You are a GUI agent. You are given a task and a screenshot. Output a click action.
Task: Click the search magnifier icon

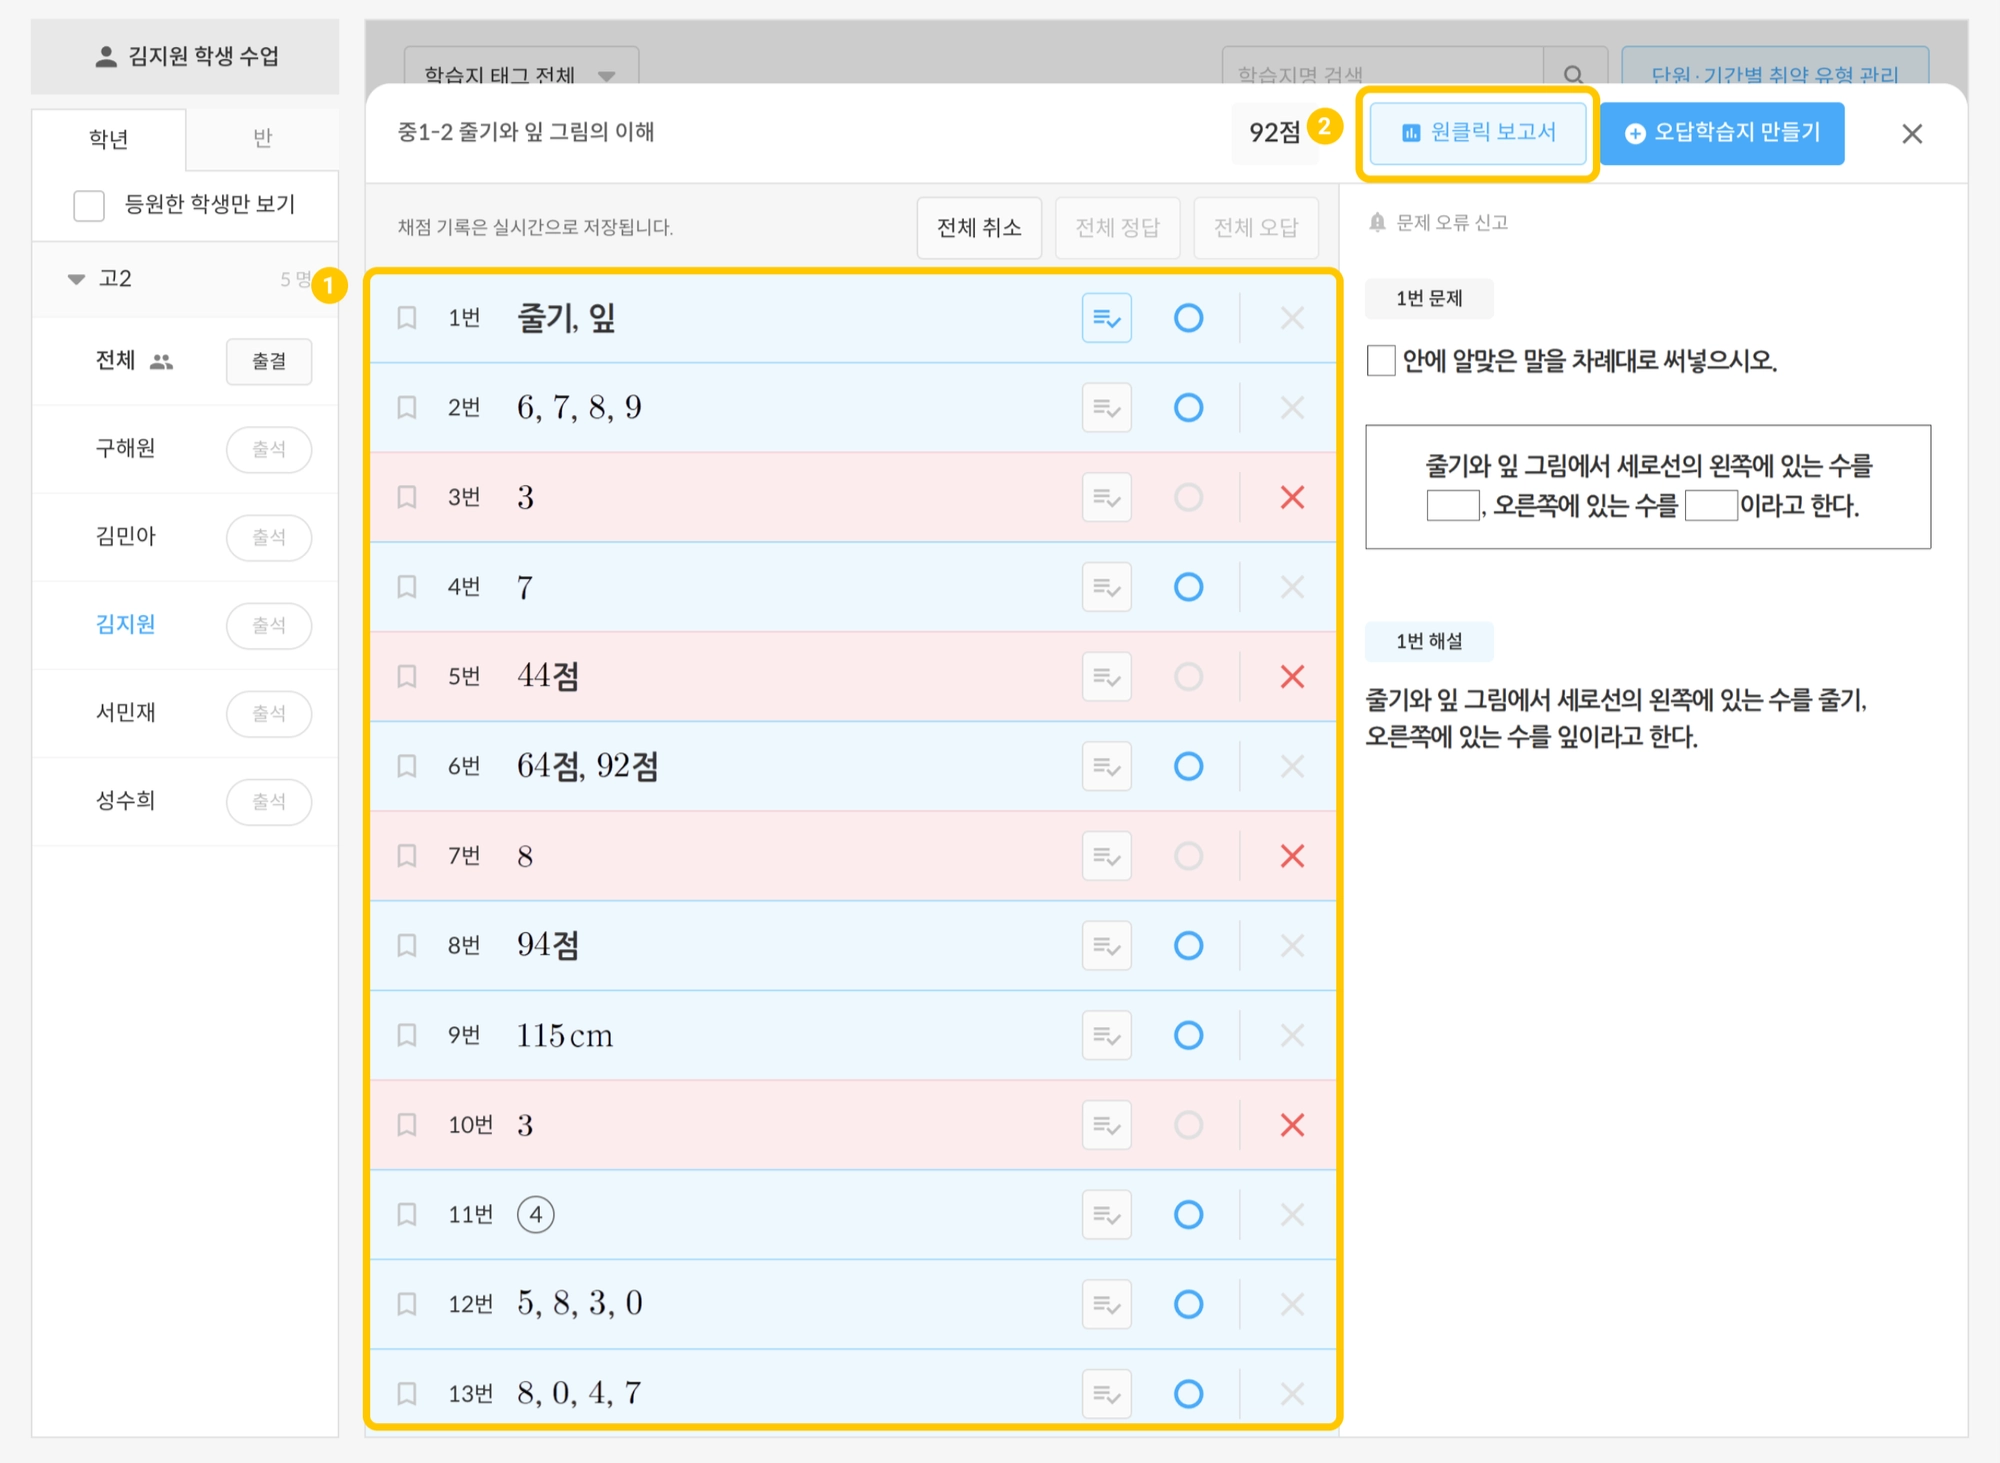tap(1573, 73)
